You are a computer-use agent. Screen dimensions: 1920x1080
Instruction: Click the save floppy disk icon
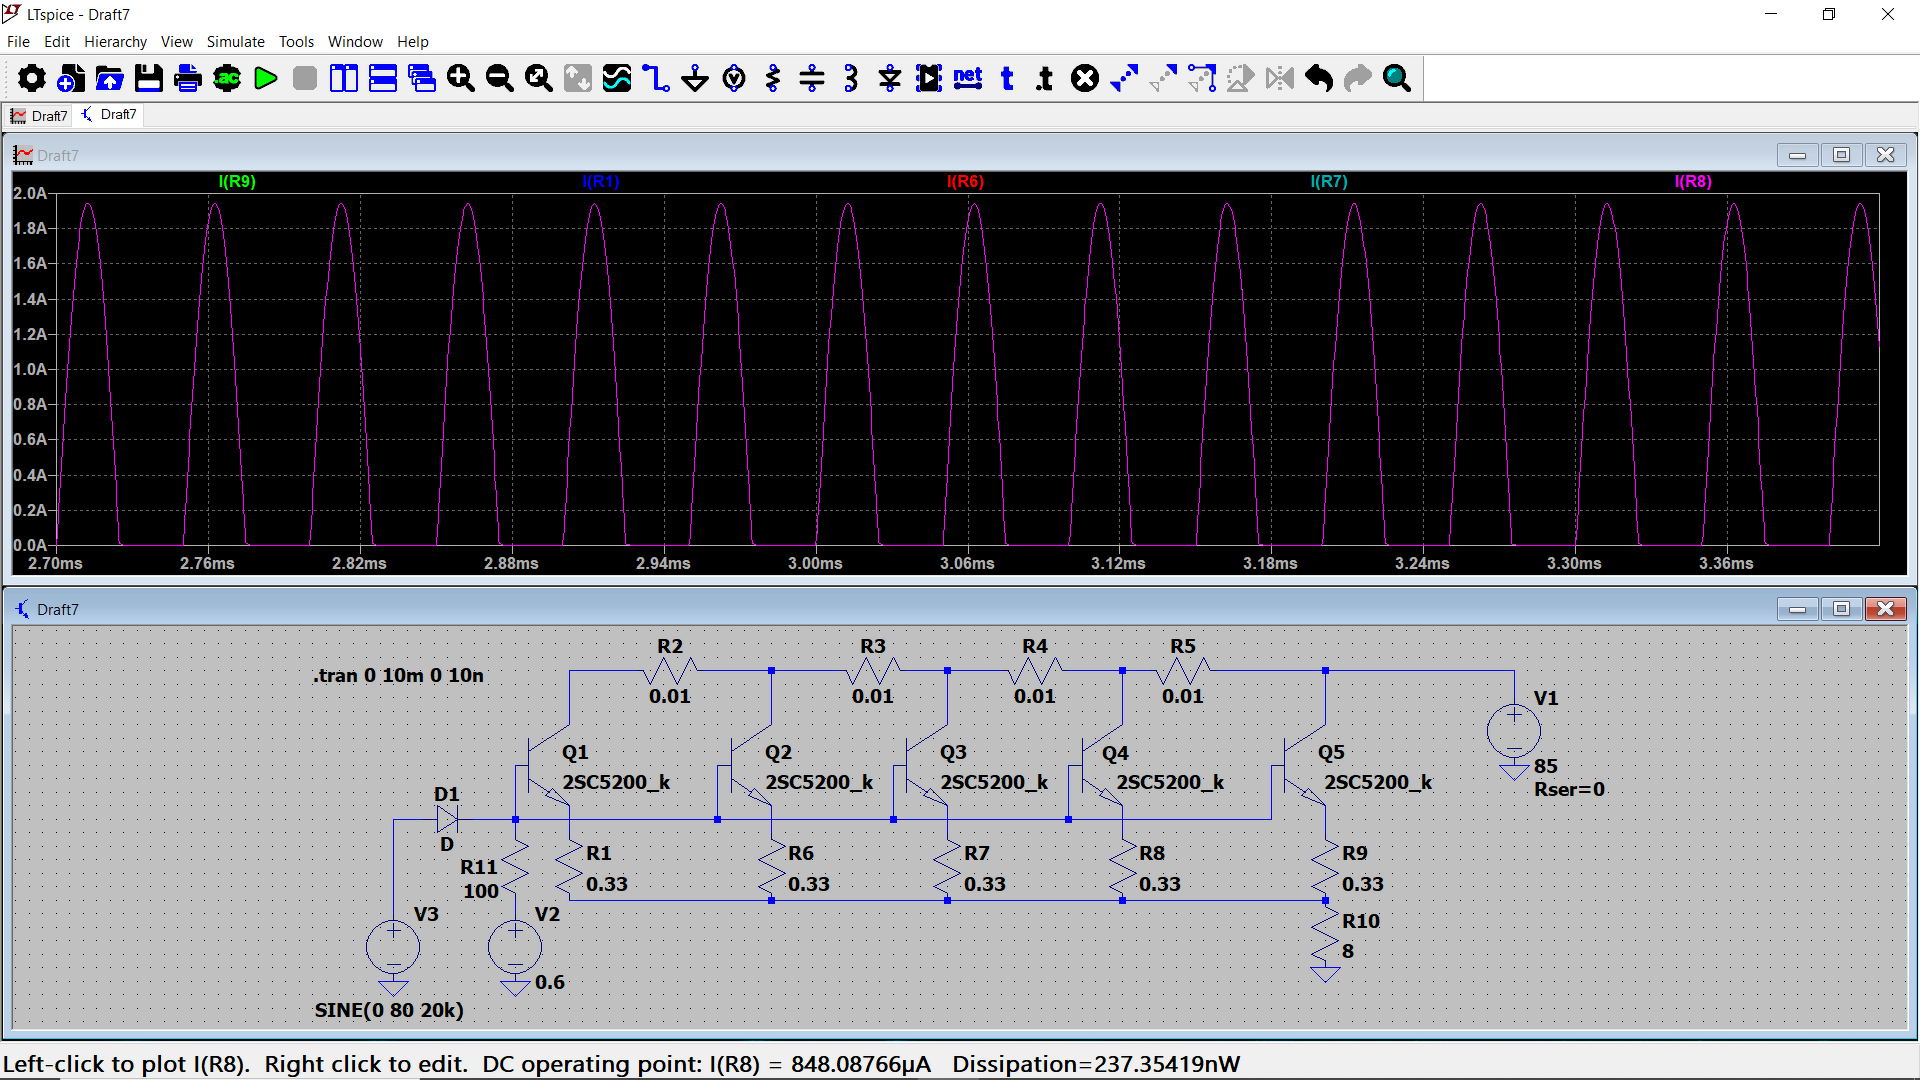[x=149, y=78]
